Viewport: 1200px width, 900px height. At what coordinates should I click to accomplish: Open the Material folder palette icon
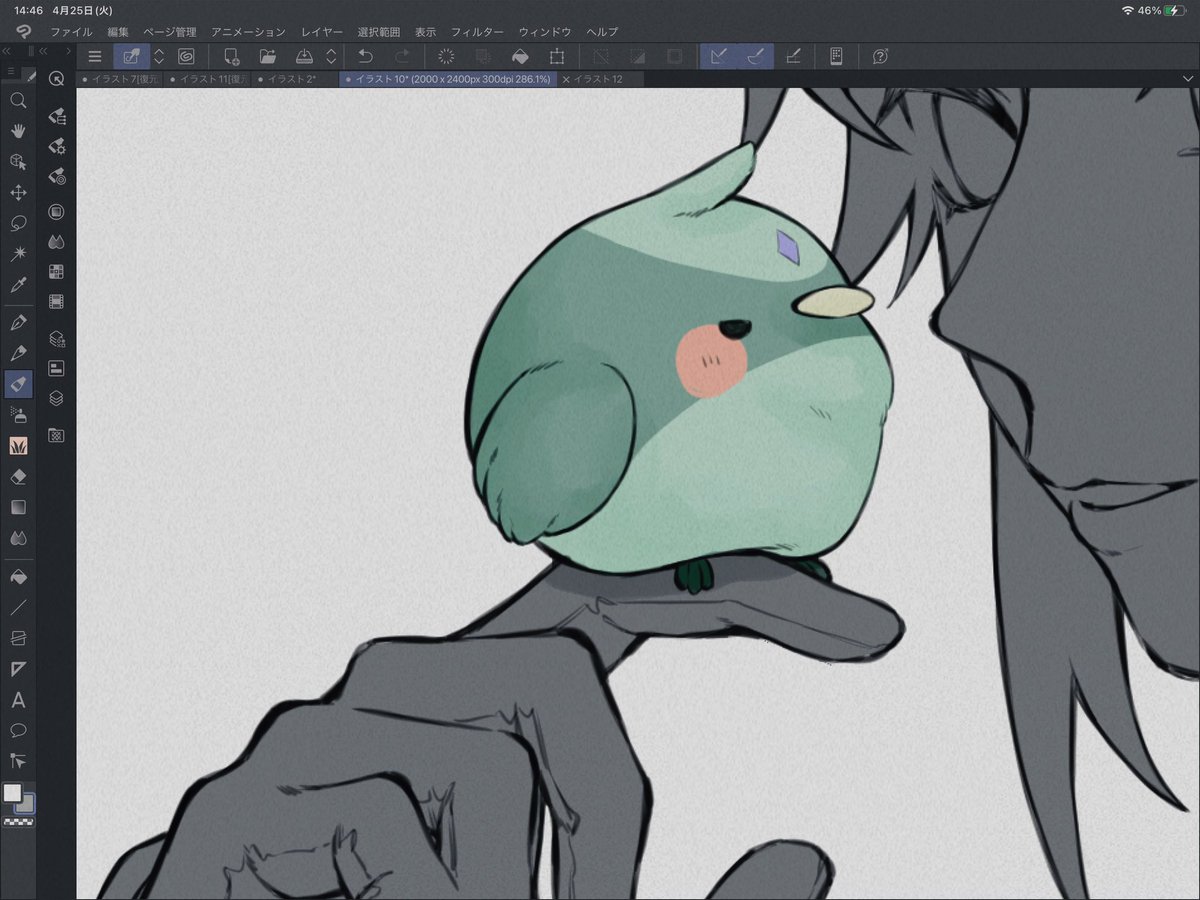coord(57,435)
